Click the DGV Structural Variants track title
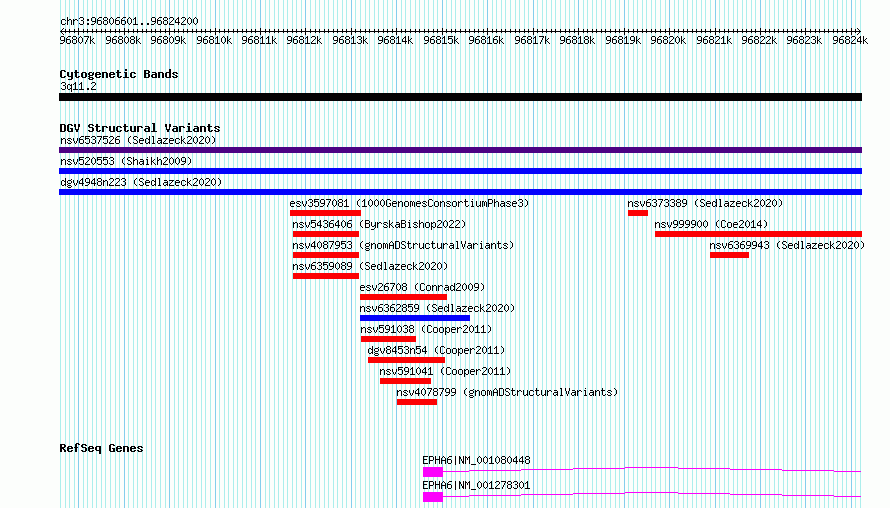The height and width of the screenshot is (508, 890). tap(140, 128)
